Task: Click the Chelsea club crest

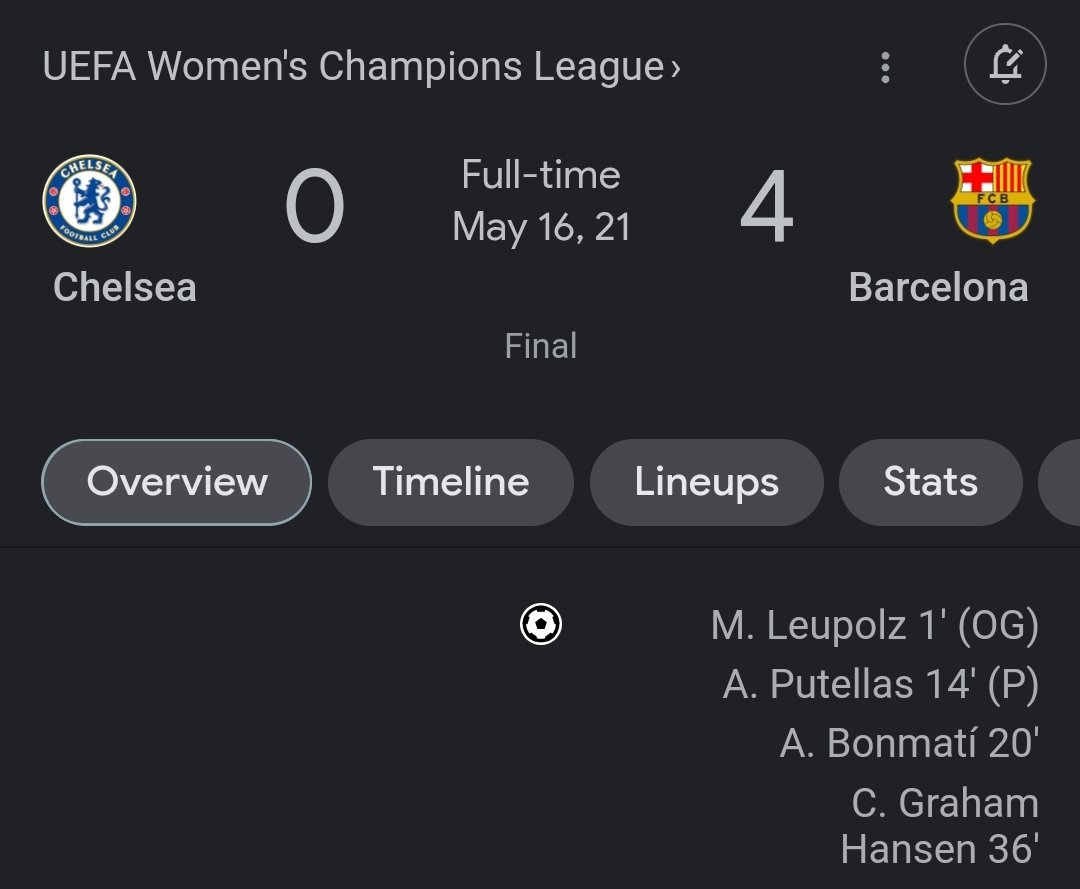Action: 90,200
